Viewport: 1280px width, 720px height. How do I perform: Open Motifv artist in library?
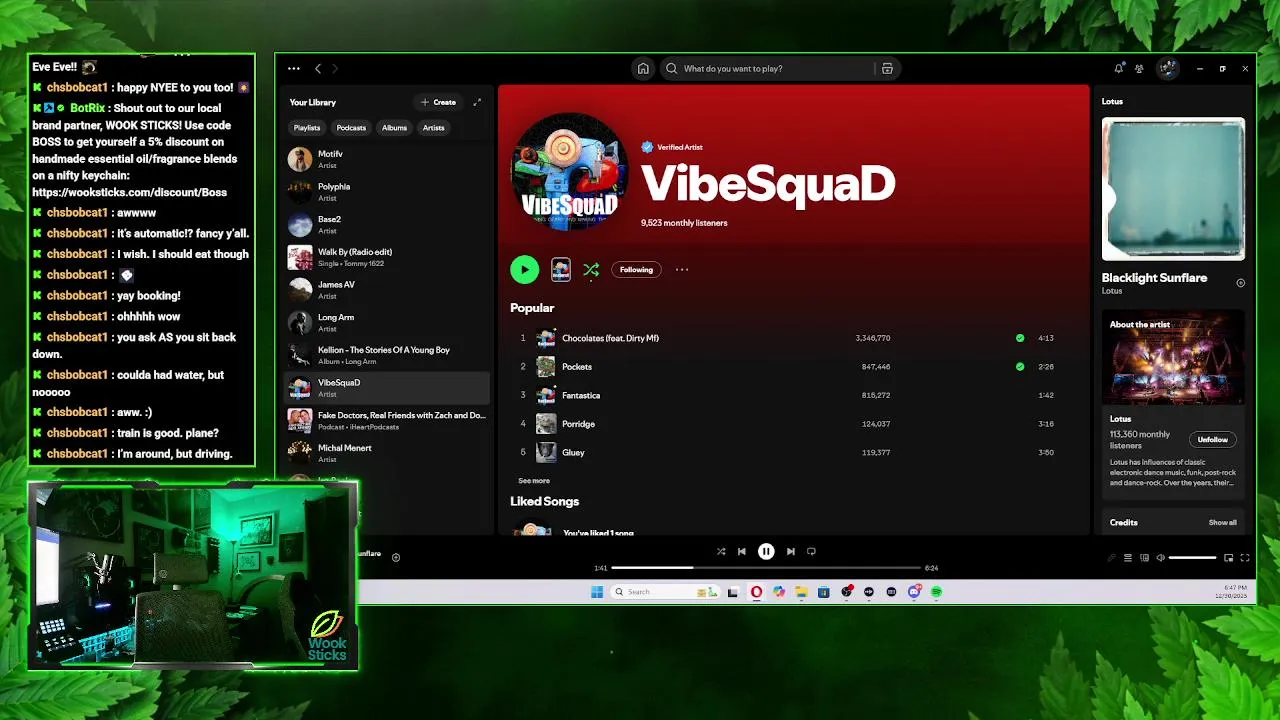tap(387, 159)
